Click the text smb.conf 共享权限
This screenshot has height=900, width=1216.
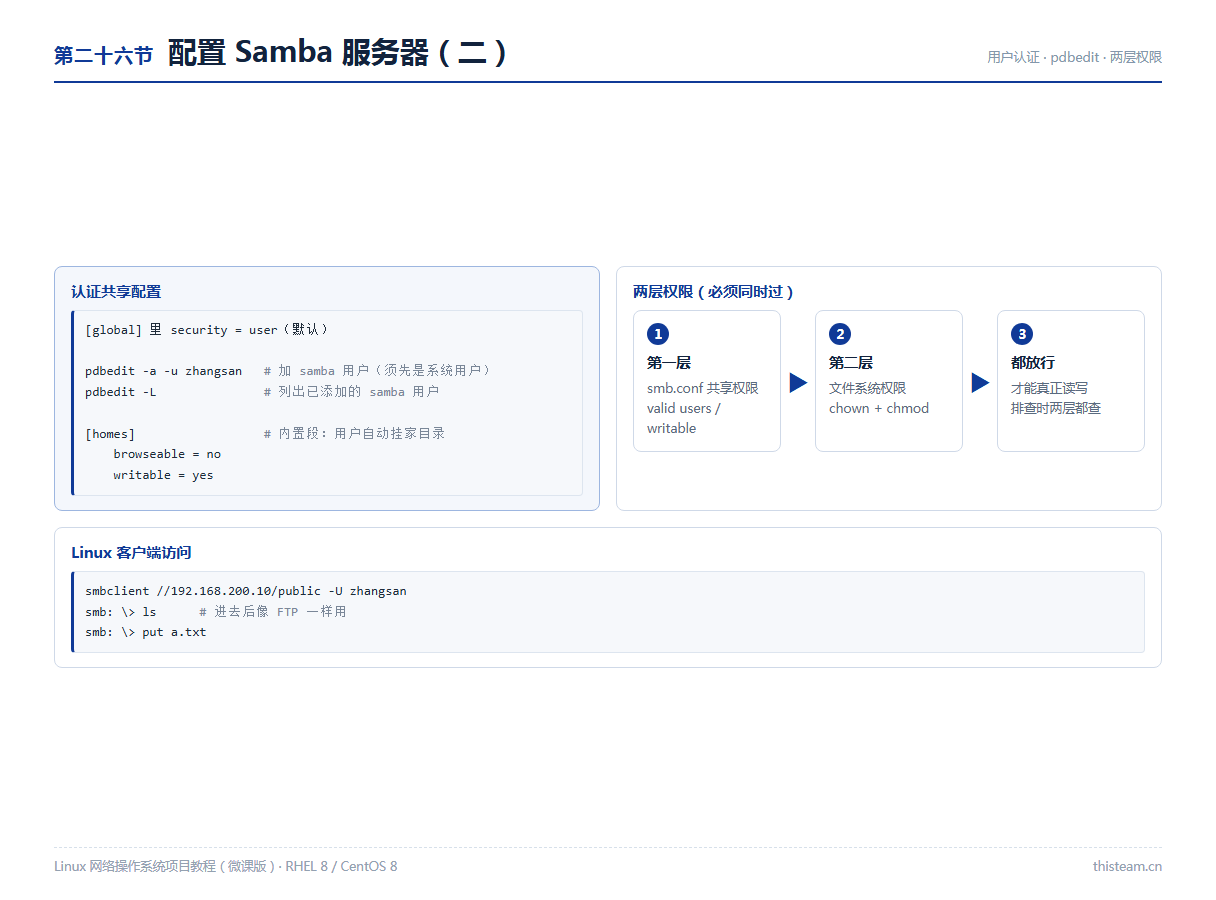pyautogui.click(x=702, y=388)
